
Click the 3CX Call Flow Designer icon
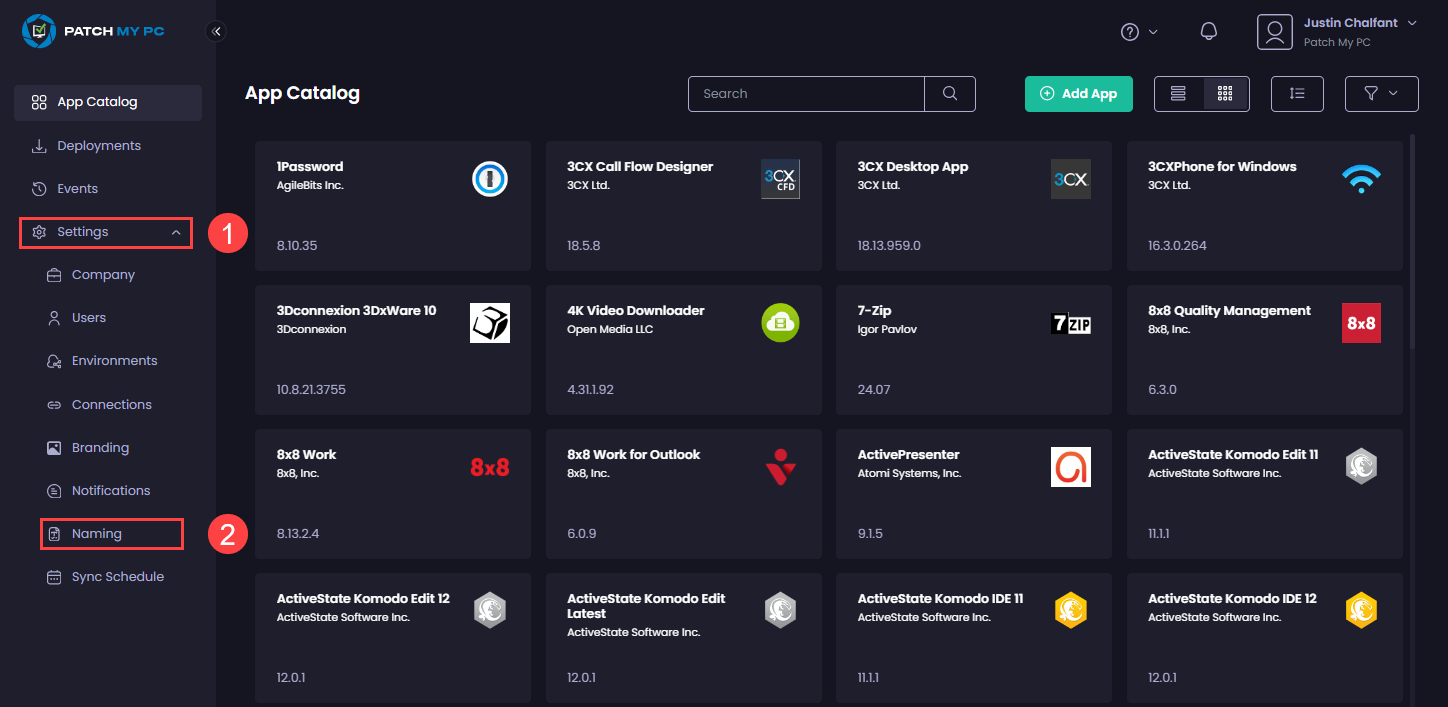tap(780, 179)
